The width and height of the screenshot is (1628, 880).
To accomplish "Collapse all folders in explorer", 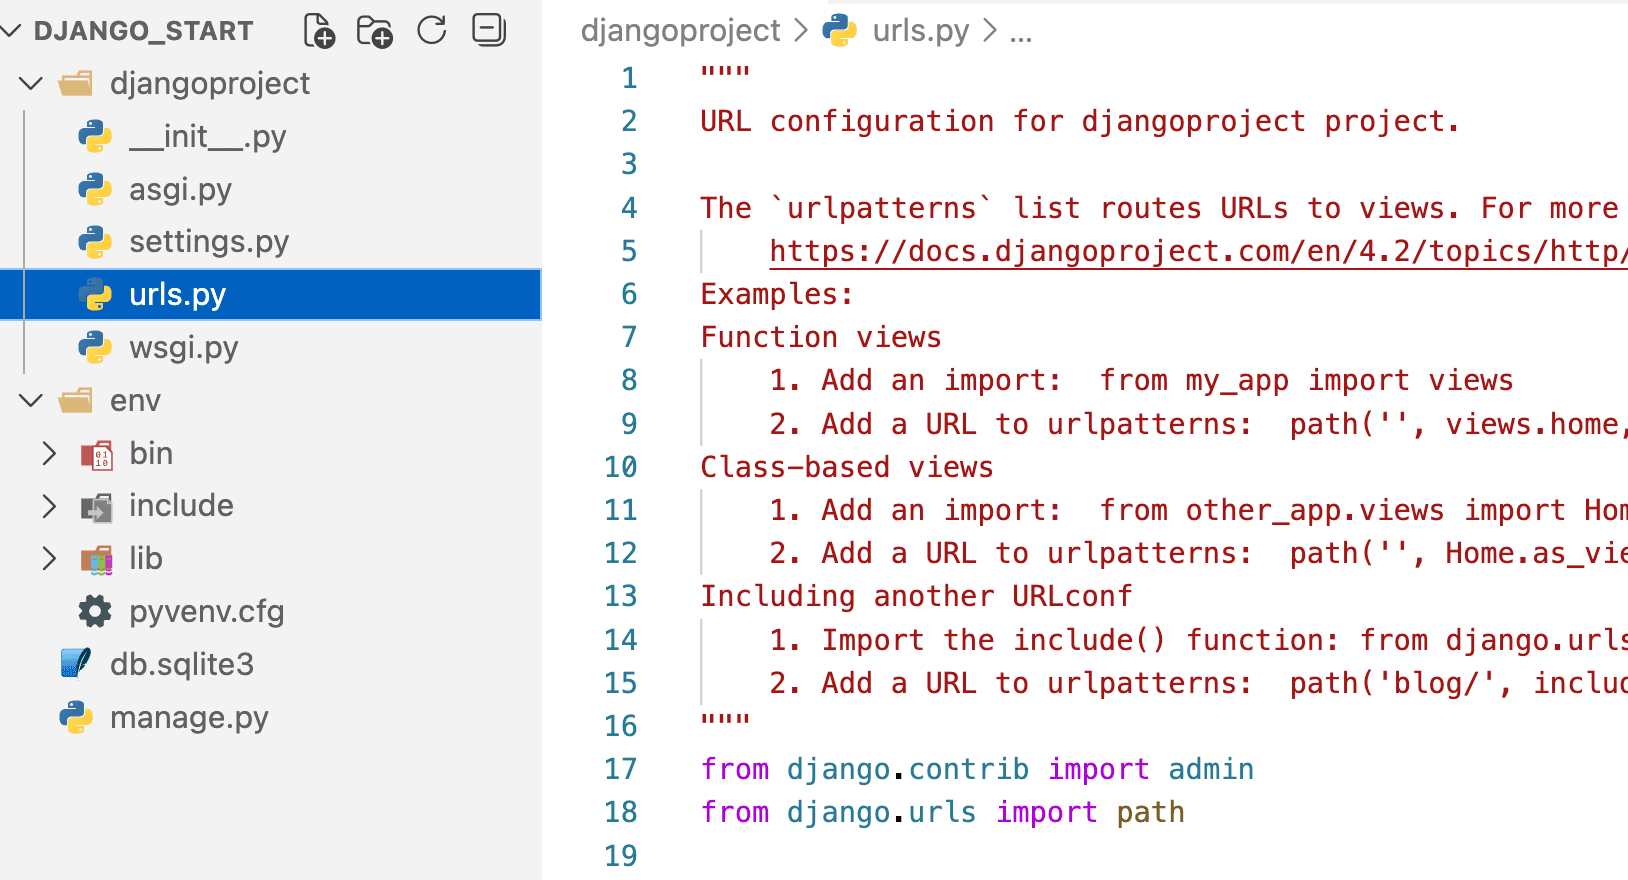I will 489,30.
